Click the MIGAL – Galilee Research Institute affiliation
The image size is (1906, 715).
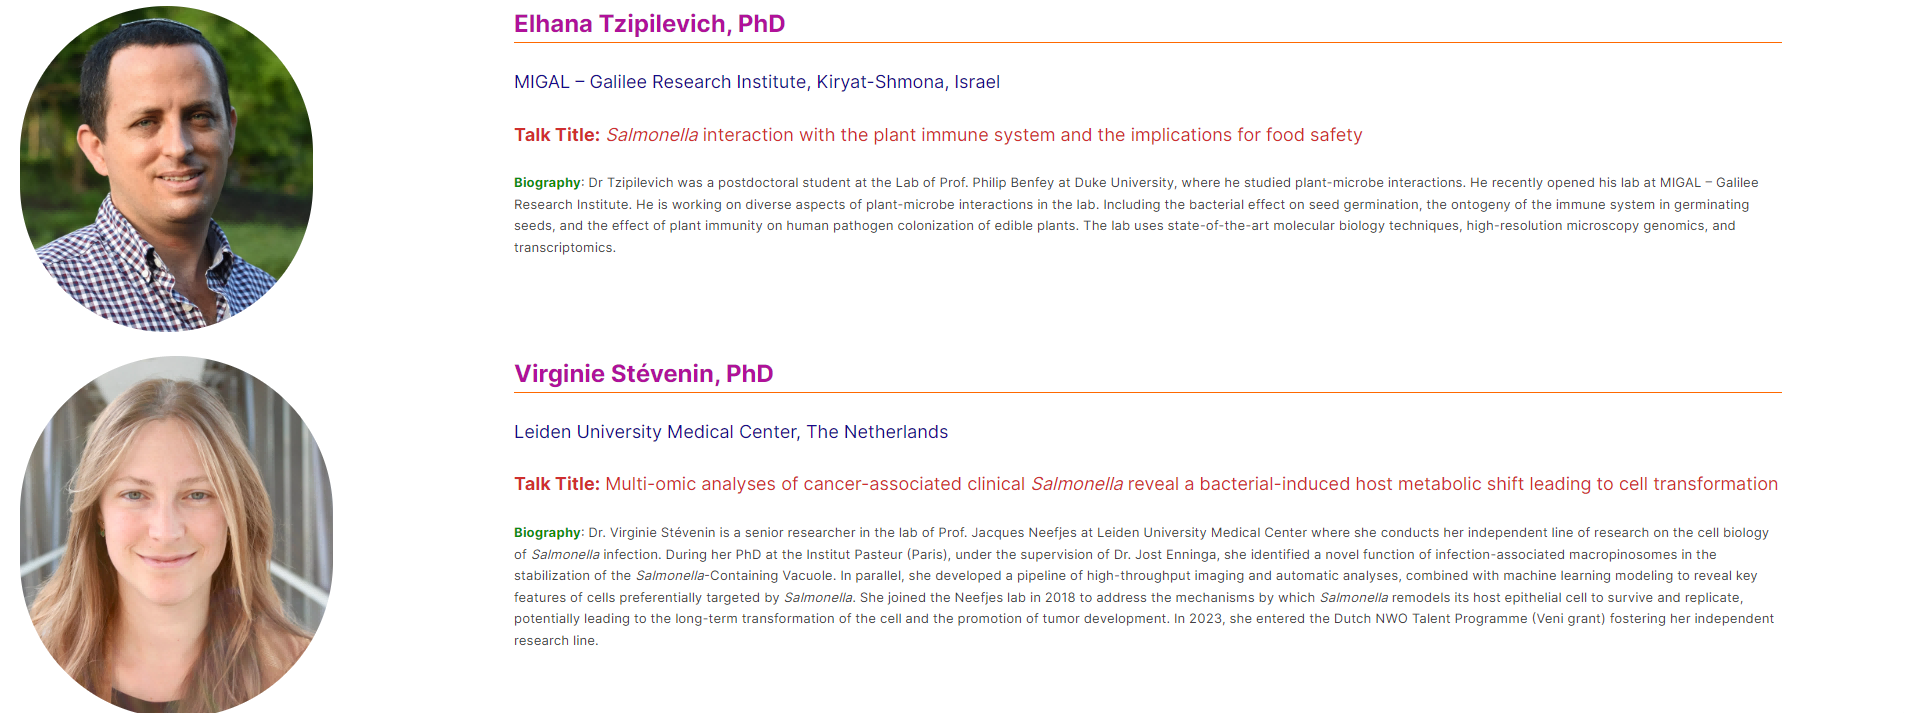tap(757, 82)
